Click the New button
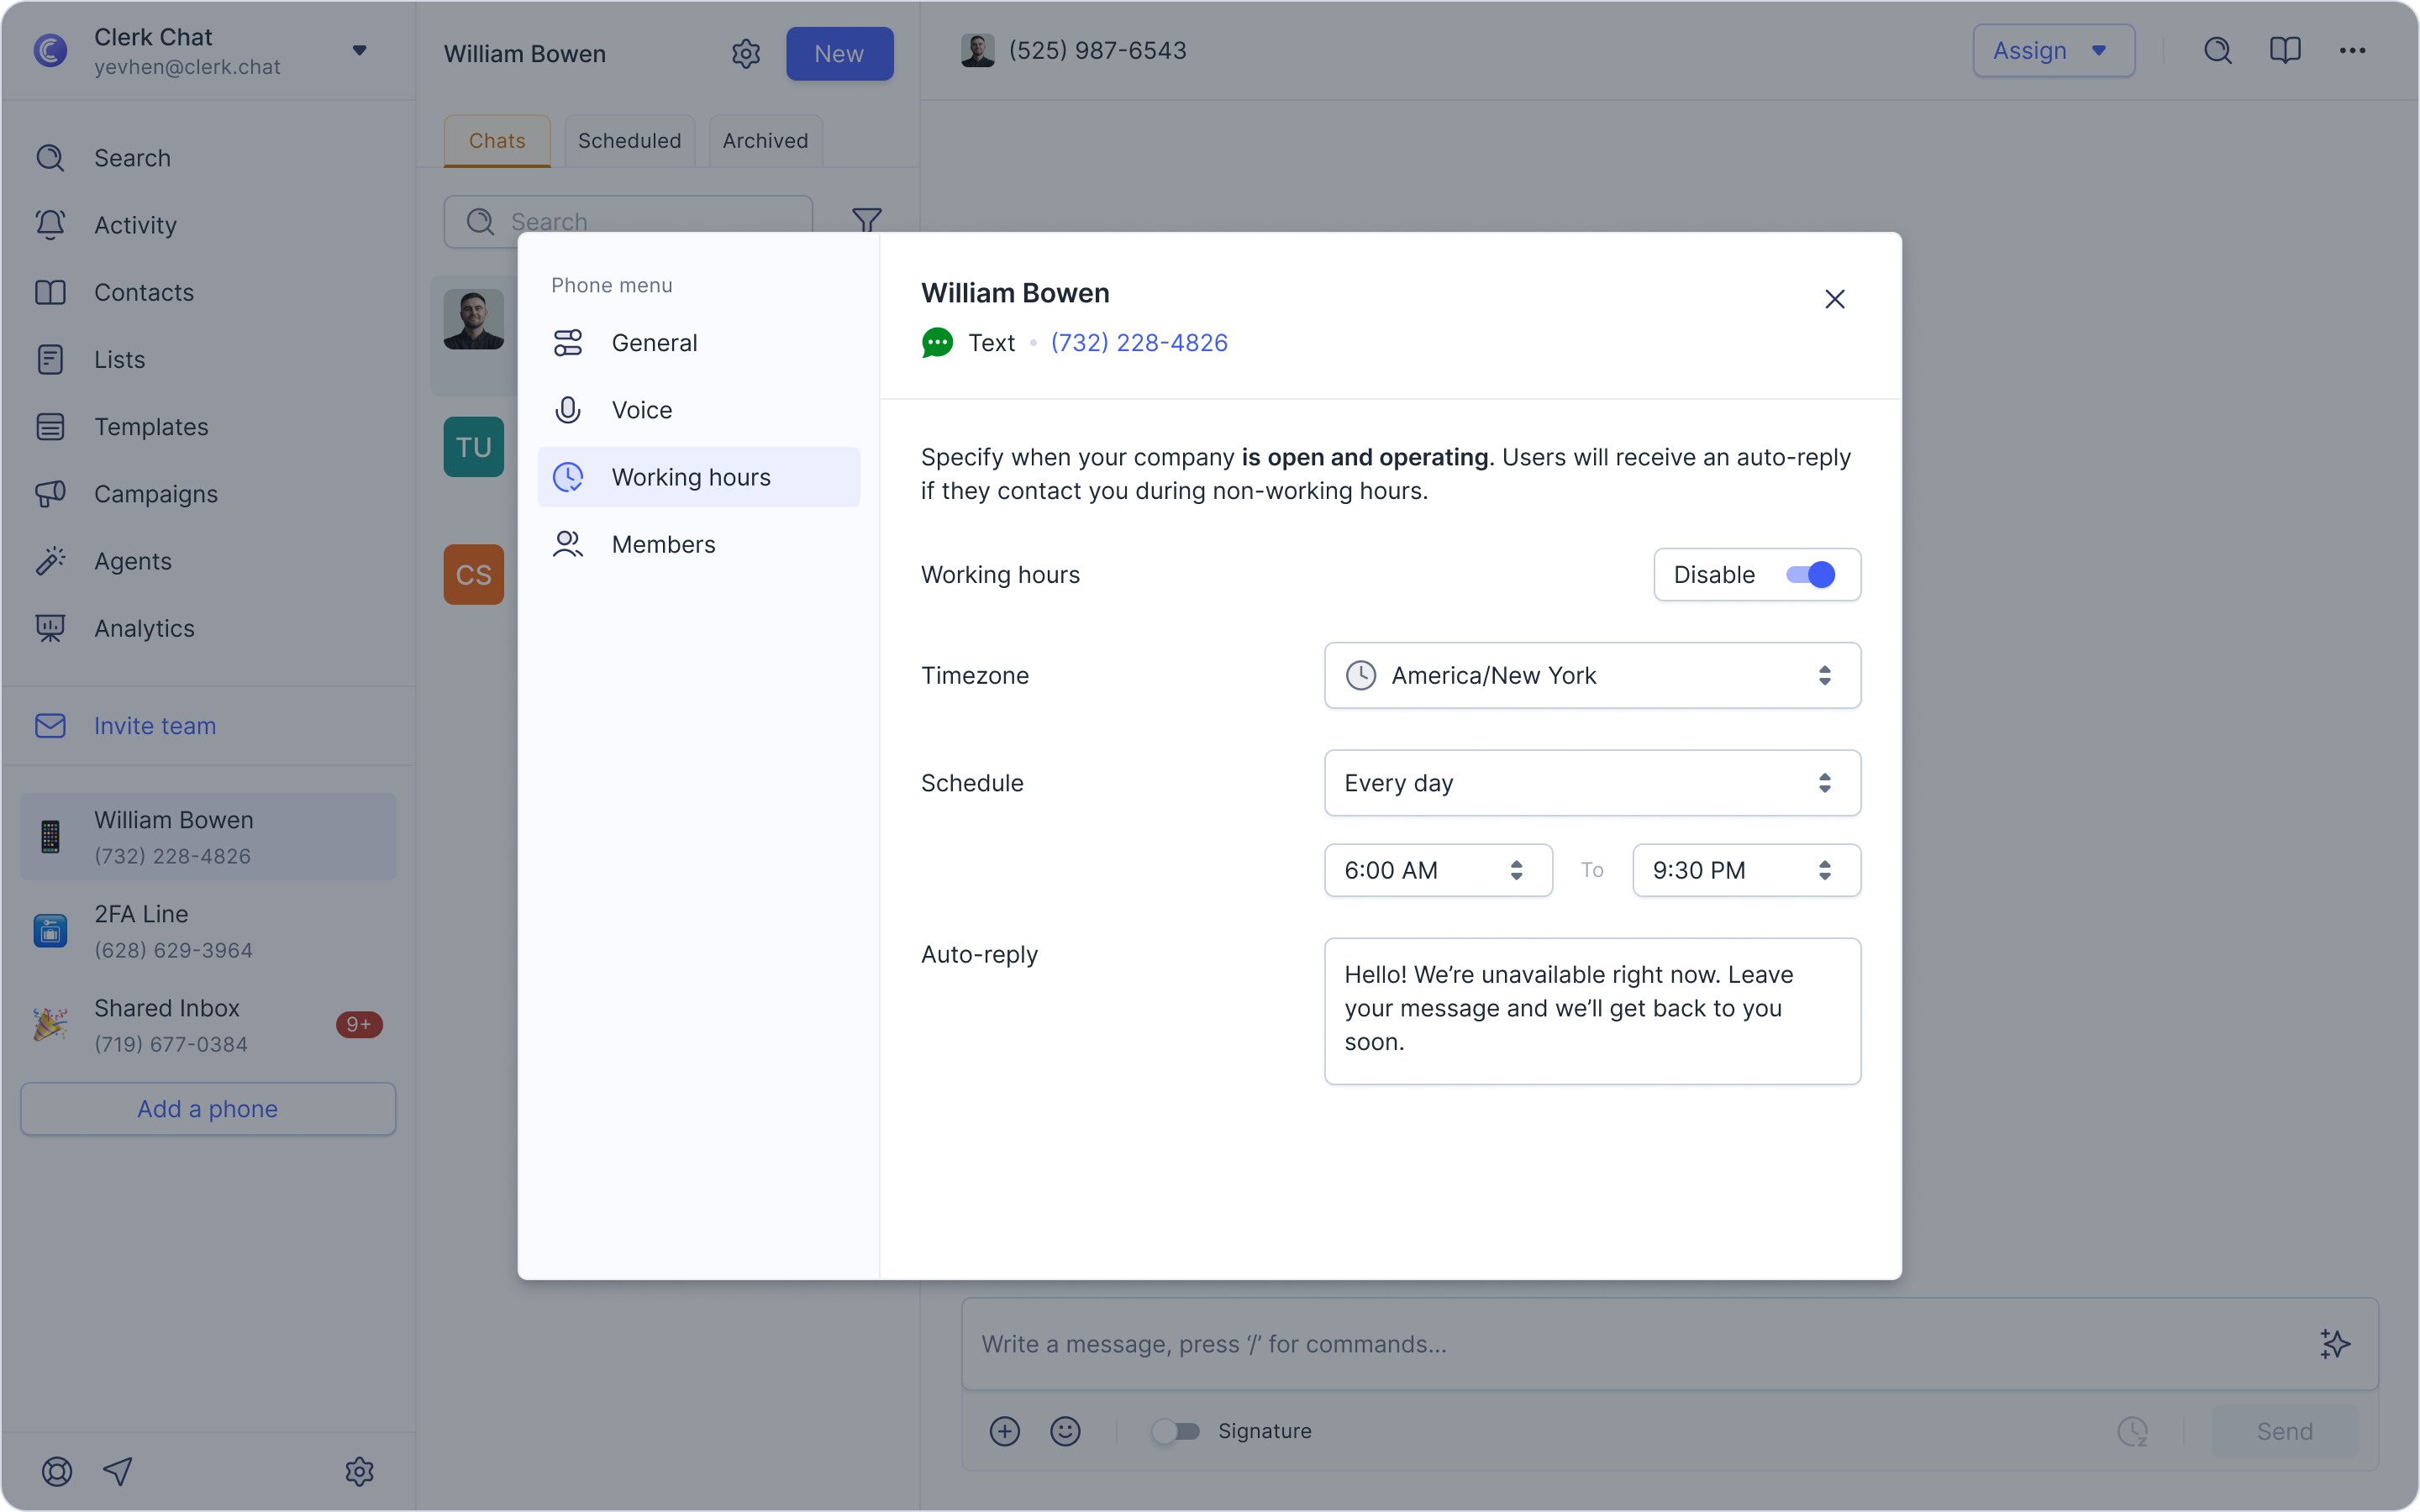Viewport: 2420px width, 1512px height. (x=839, y=54)
